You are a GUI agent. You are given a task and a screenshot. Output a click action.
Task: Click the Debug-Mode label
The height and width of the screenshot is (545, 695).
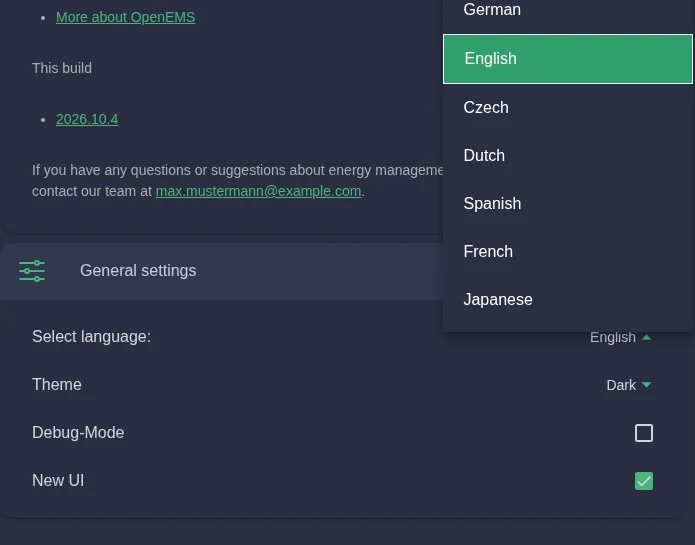point(78,432)
